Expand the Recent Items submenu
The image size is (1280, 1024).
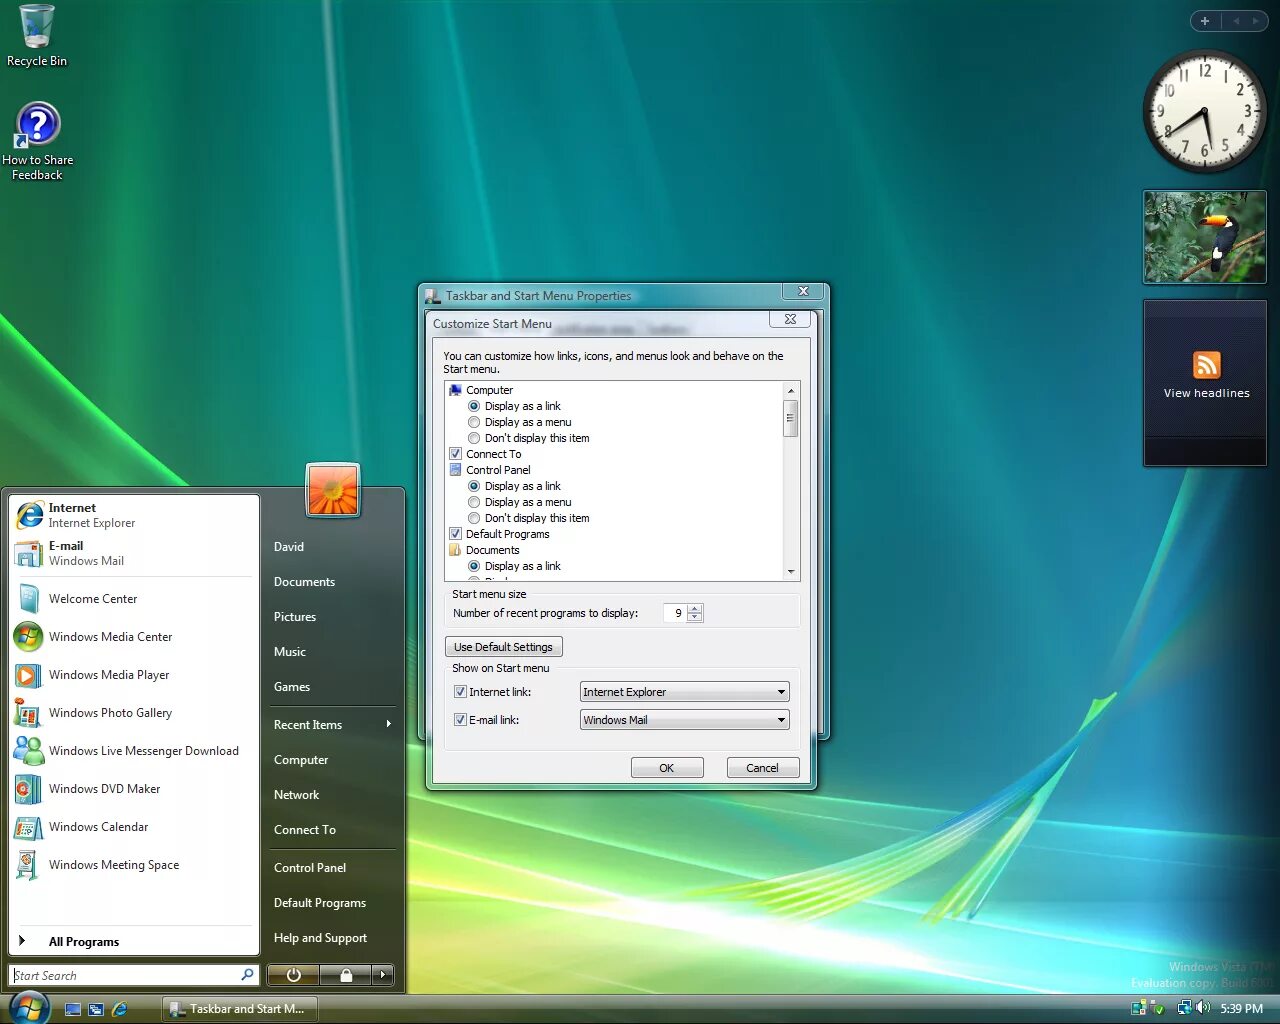pos(332,725)
